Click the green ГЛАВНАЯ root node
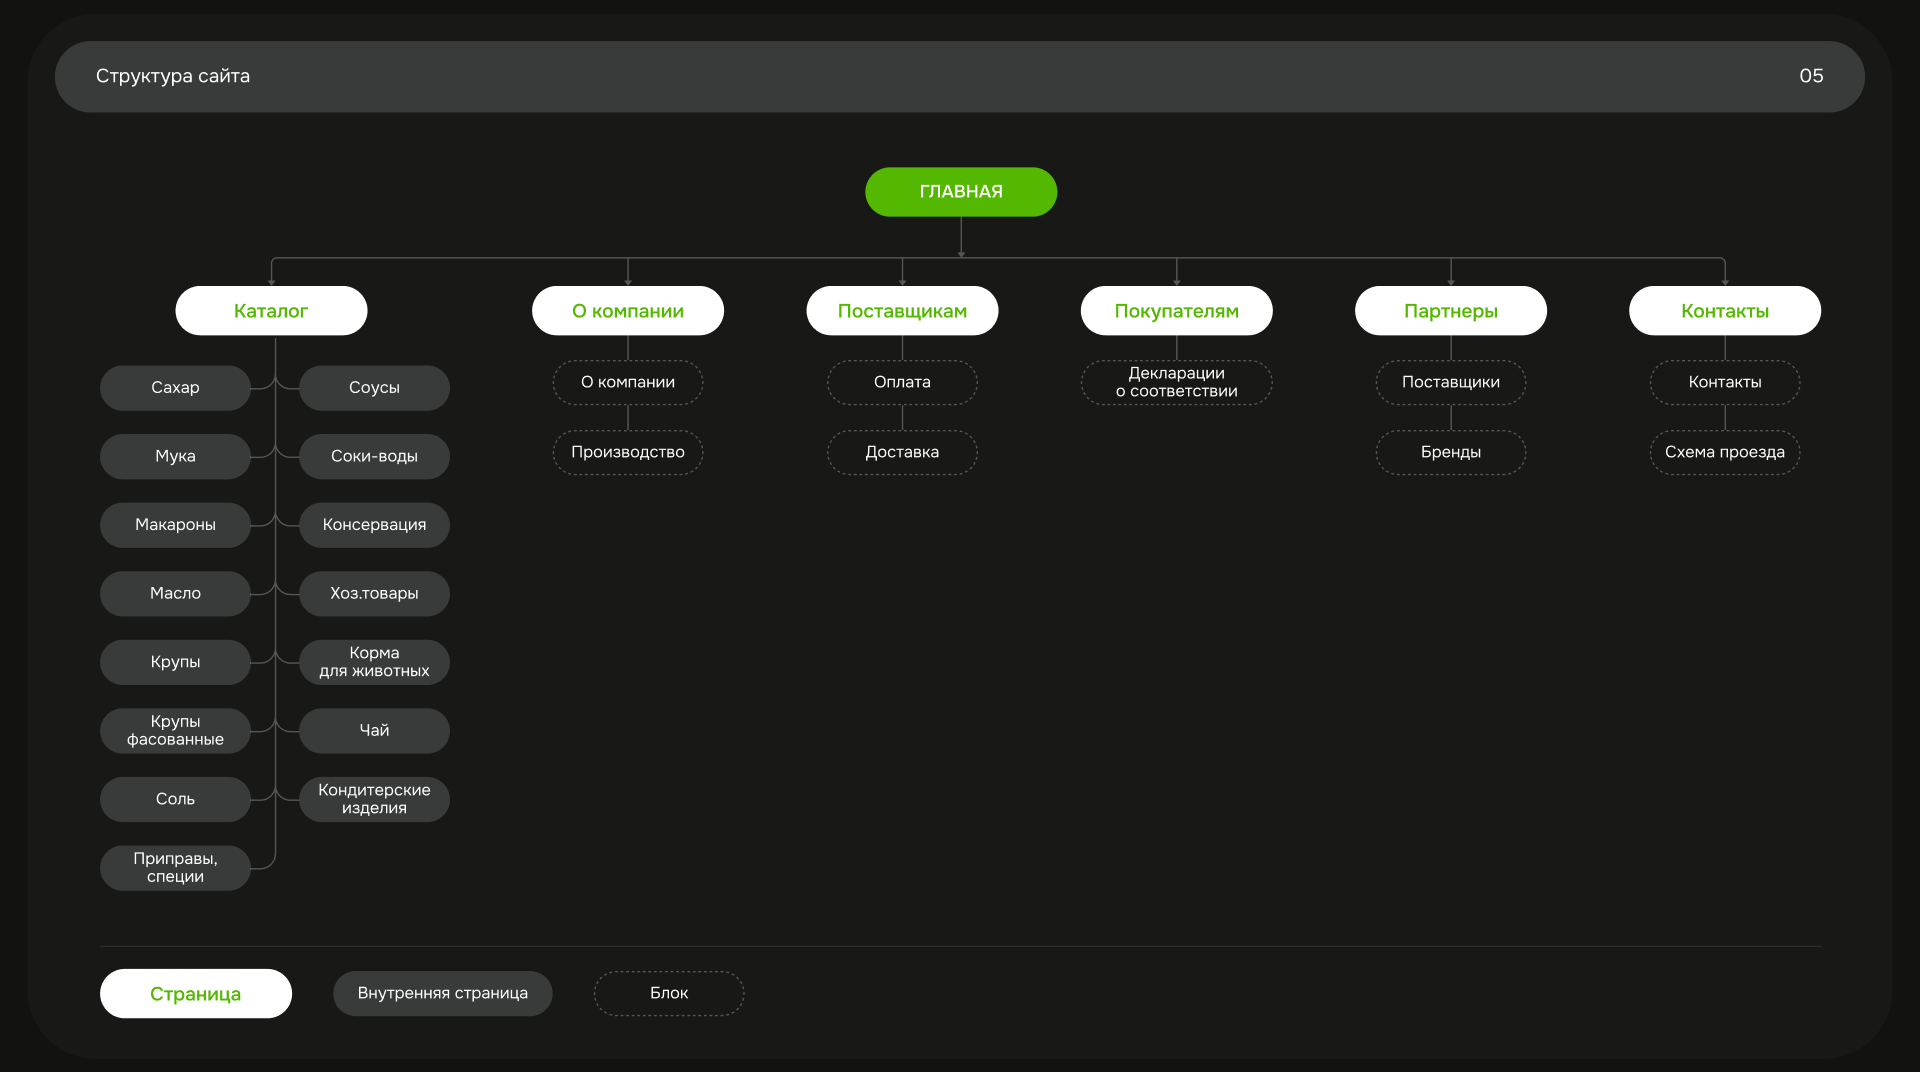 (960, 192)
